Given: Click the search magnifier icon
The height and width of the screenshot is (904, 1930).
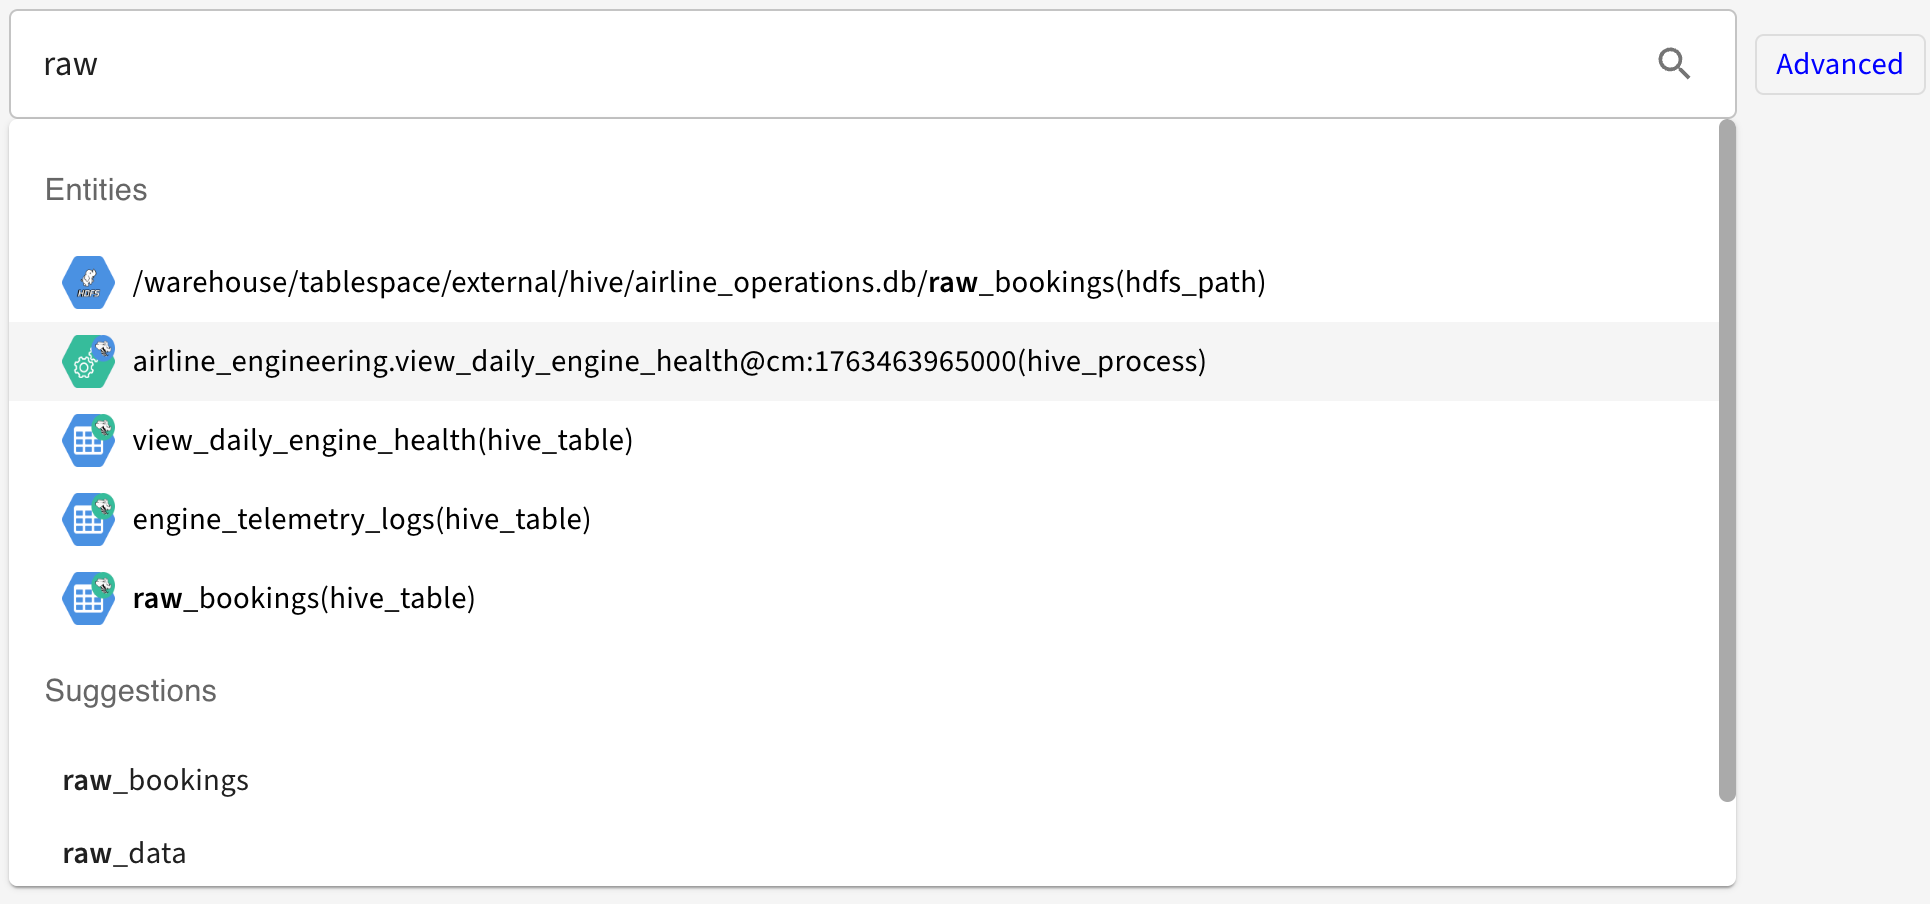Looking at the screenshot, I should tap(1673, 64).
